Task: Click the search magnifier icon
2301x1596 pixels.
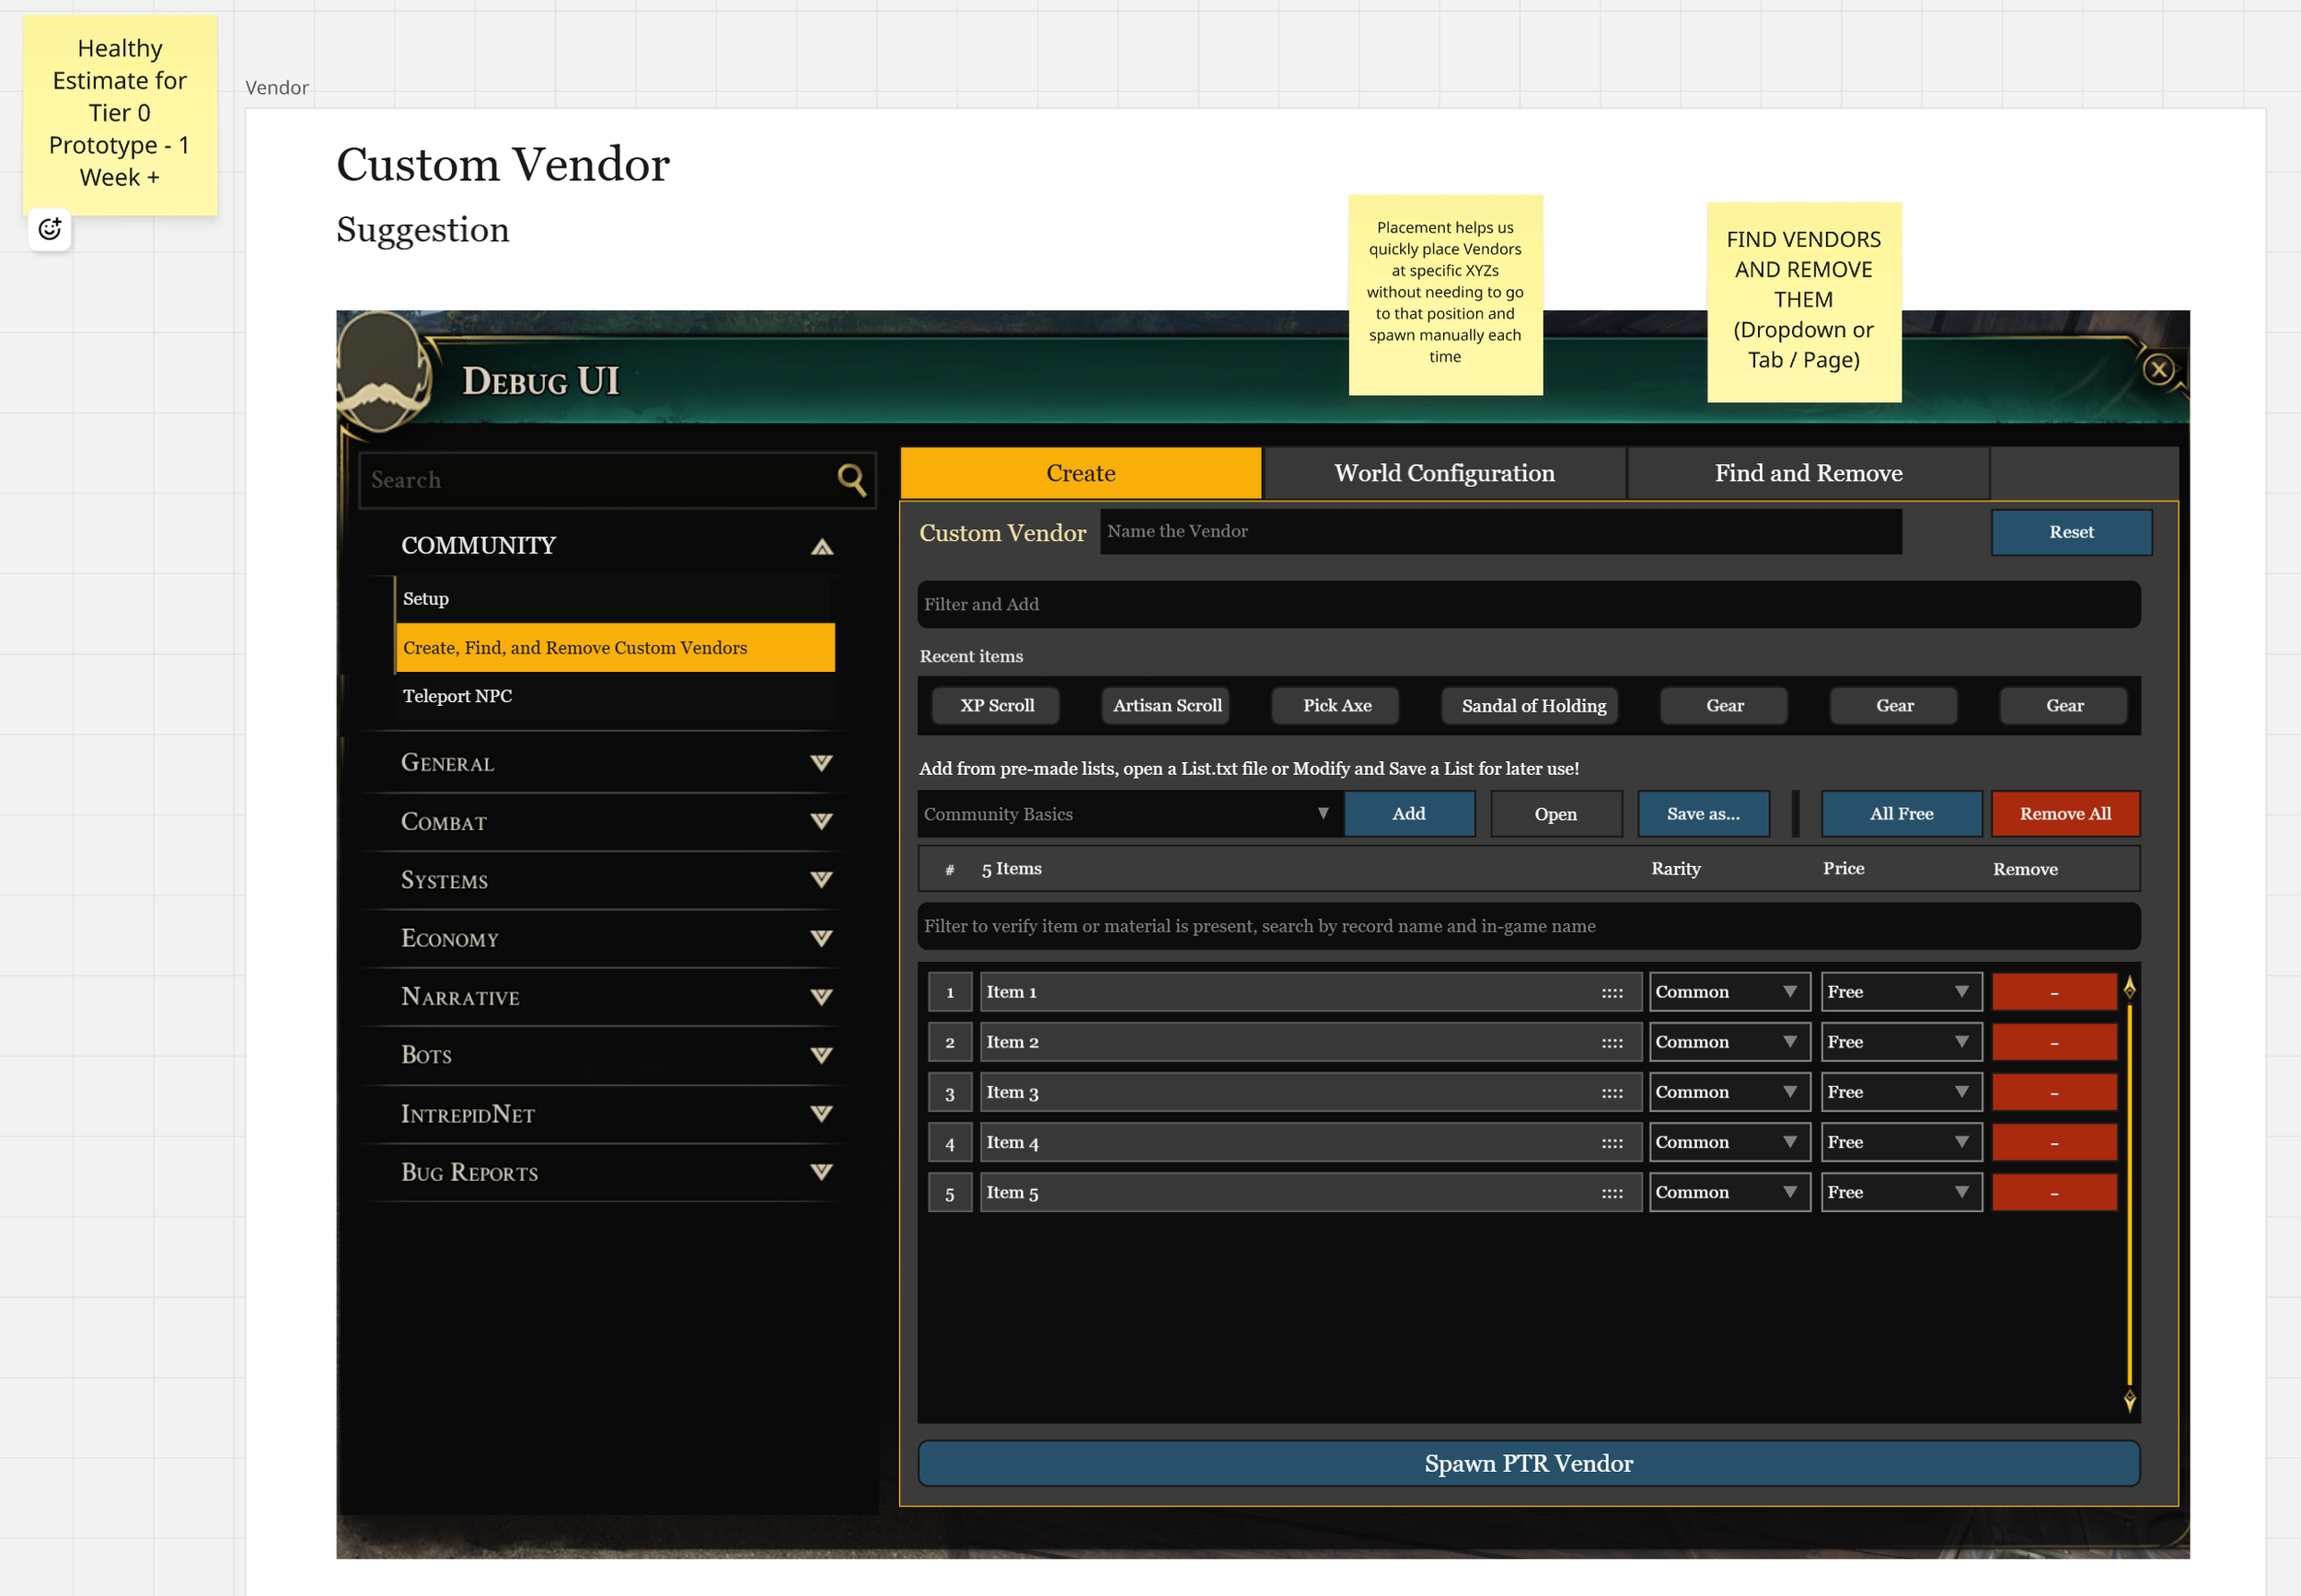Action: pyautogui.click(x=851, y=480)
